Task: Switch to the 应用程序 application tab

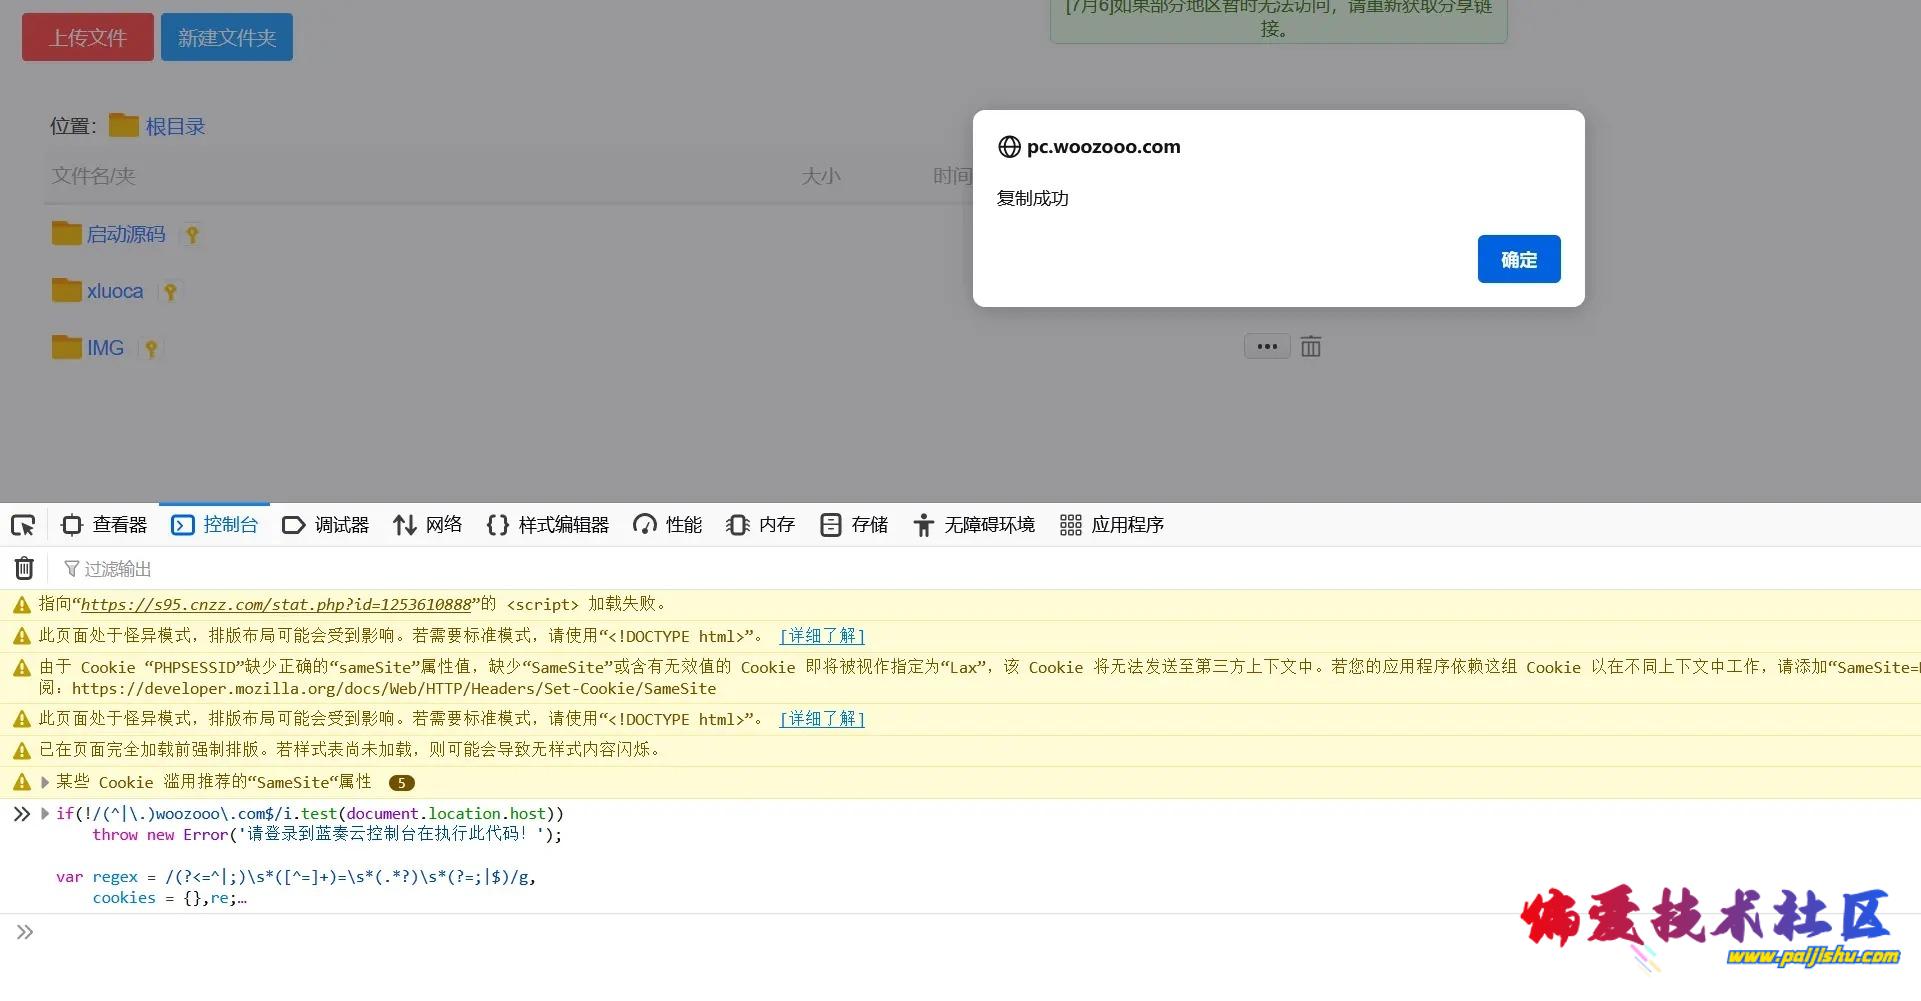Action: pyautogui.click(x=1112, y=525)
